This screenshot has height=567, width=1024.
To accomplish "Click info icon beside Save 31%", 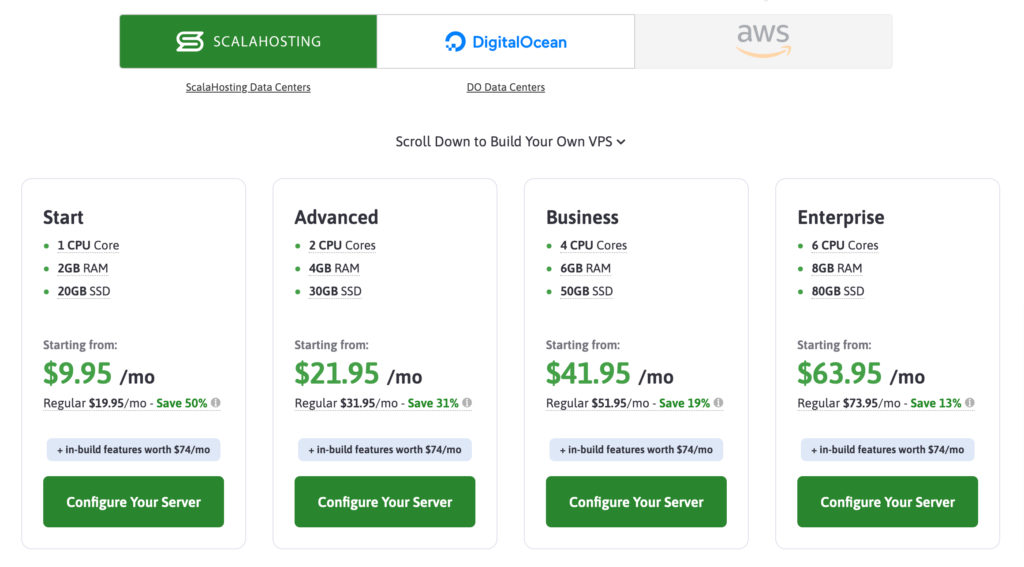I will (467, 403).
